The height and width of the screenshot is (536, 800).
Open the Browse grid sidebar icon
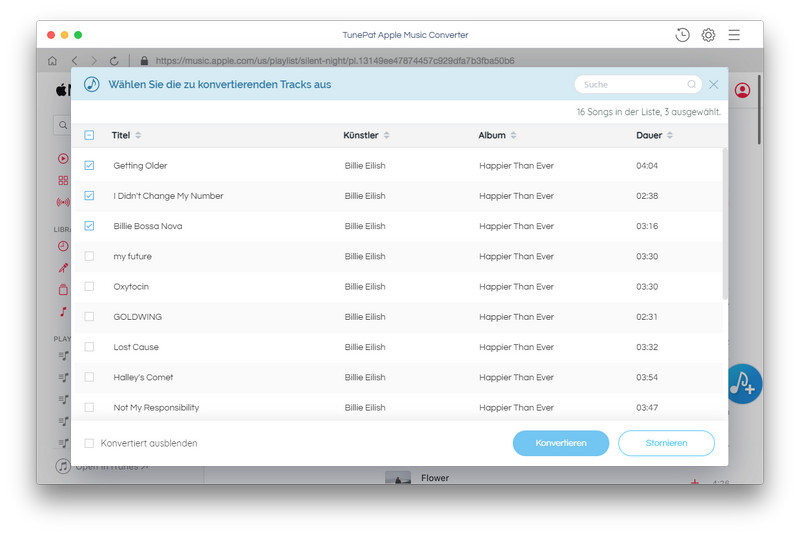pos(63,181)
